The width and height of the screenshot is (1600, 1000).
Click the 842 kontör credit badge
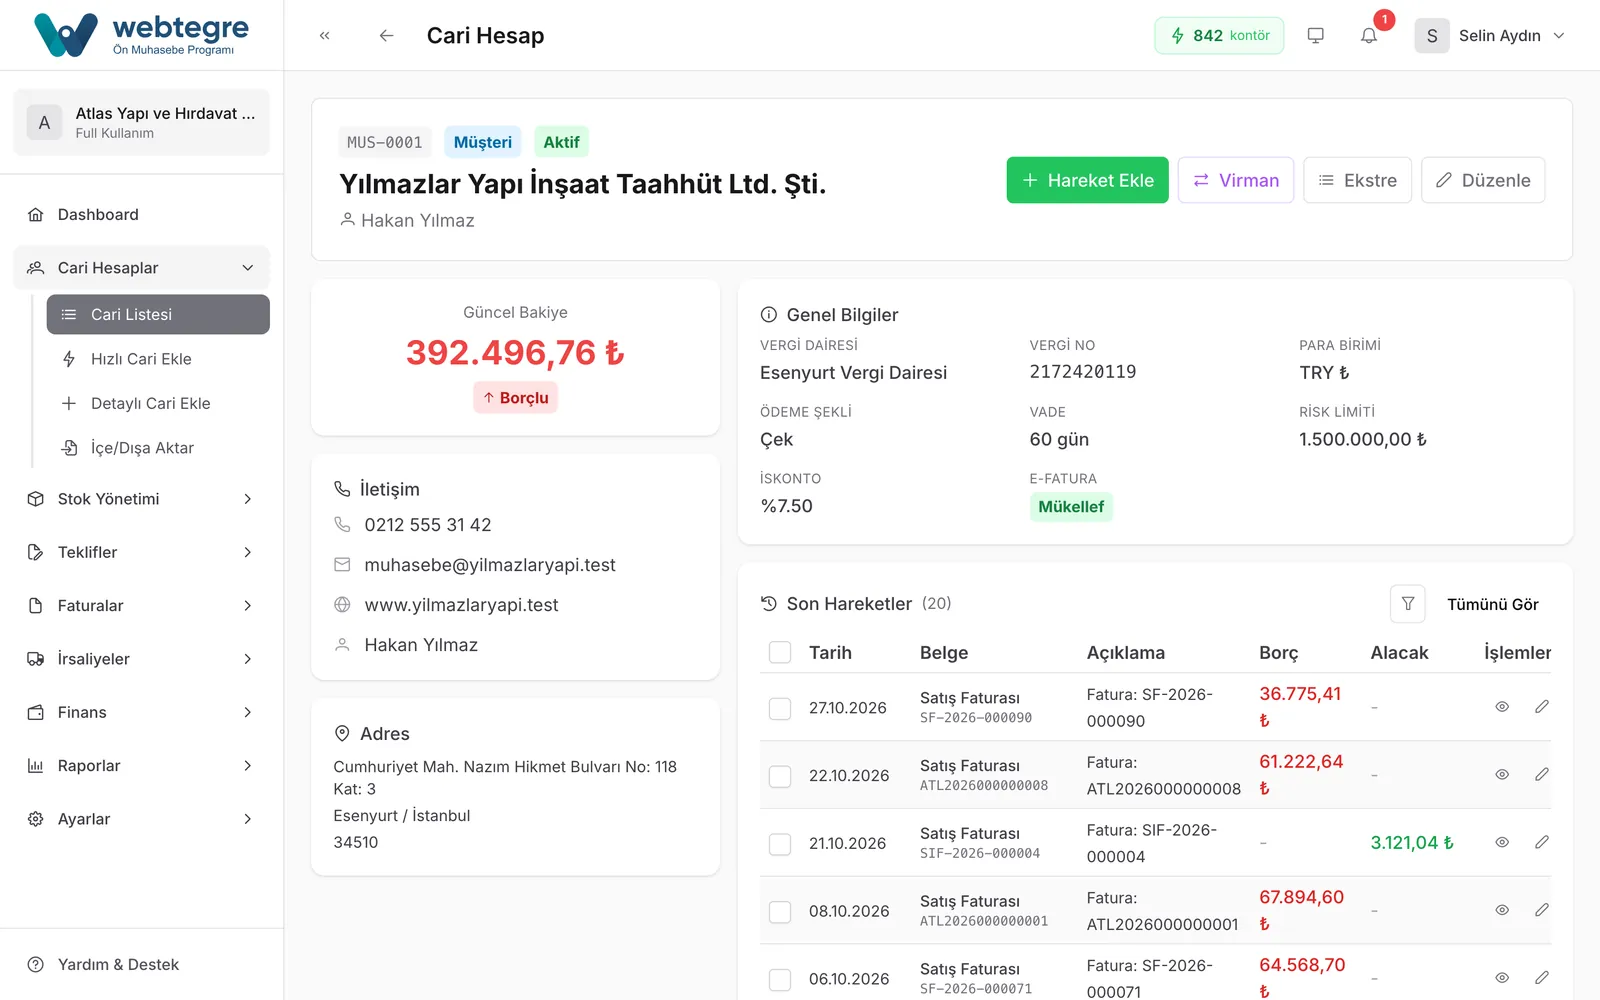(1219, 35)
